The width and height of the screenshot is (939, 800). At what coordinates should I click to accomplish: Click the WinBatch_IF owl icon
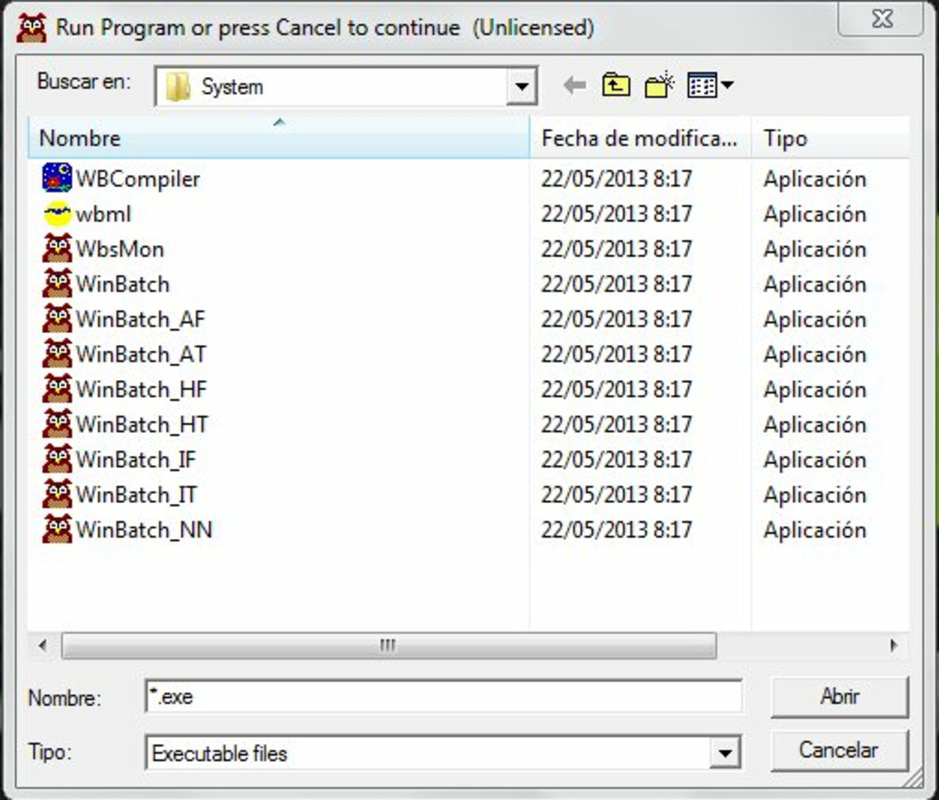coord(57,459)
